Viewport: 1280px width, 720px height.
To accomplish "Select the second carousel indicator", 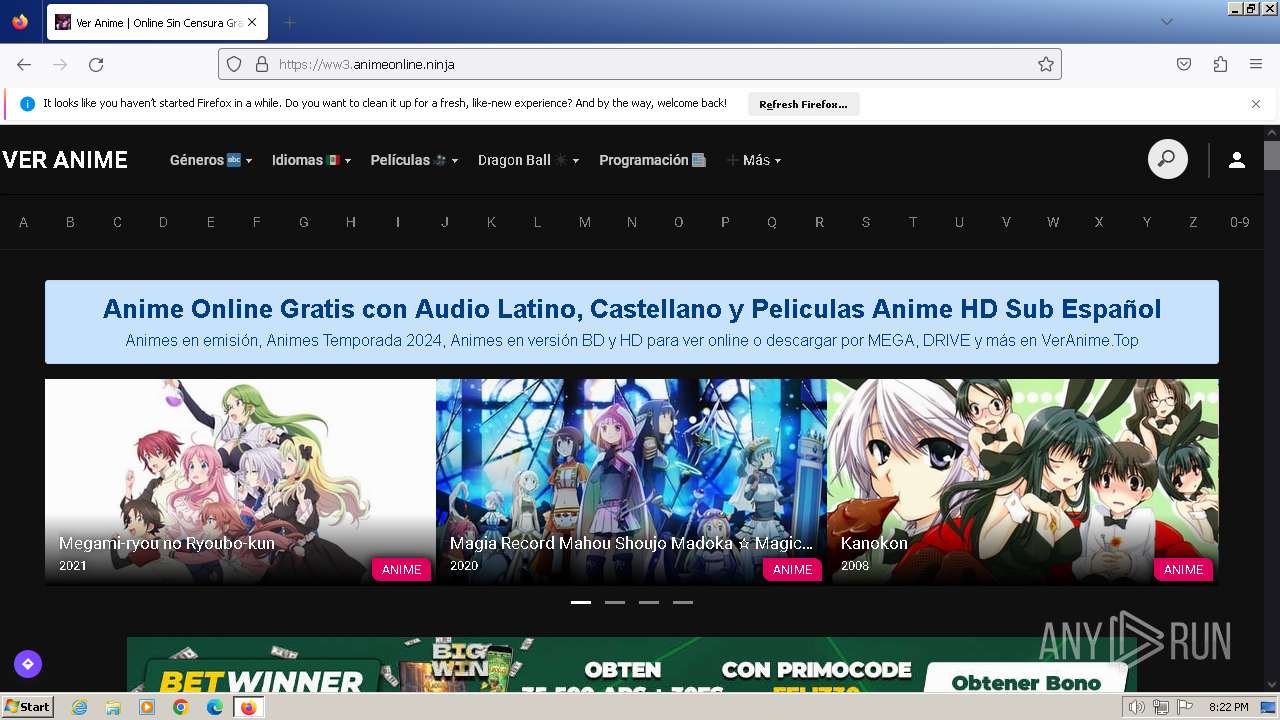I will [615, 603].
